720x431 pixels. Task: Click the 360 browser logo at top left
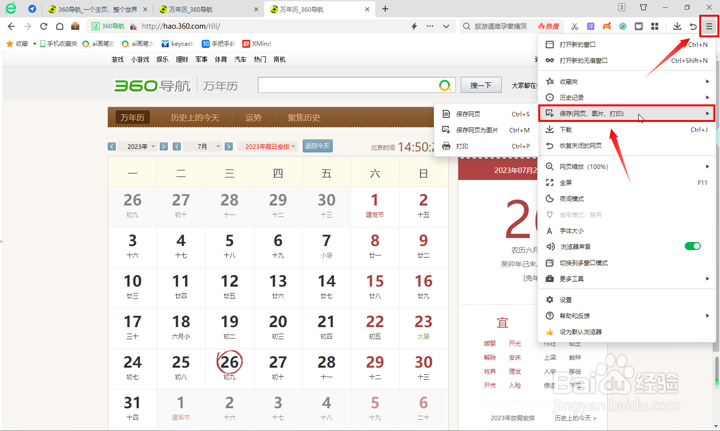coord(11,8)
